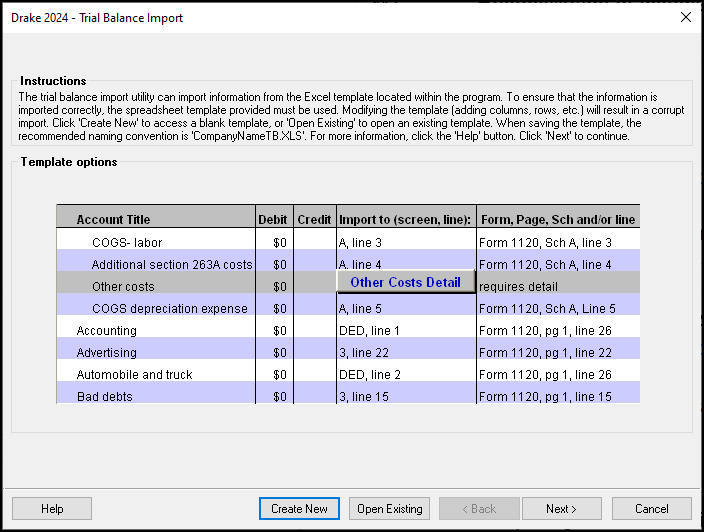The width and height of the screenshot is (704, 532).
Task: Select the 'Bad debts' account title
Action: tap(105, 396)
